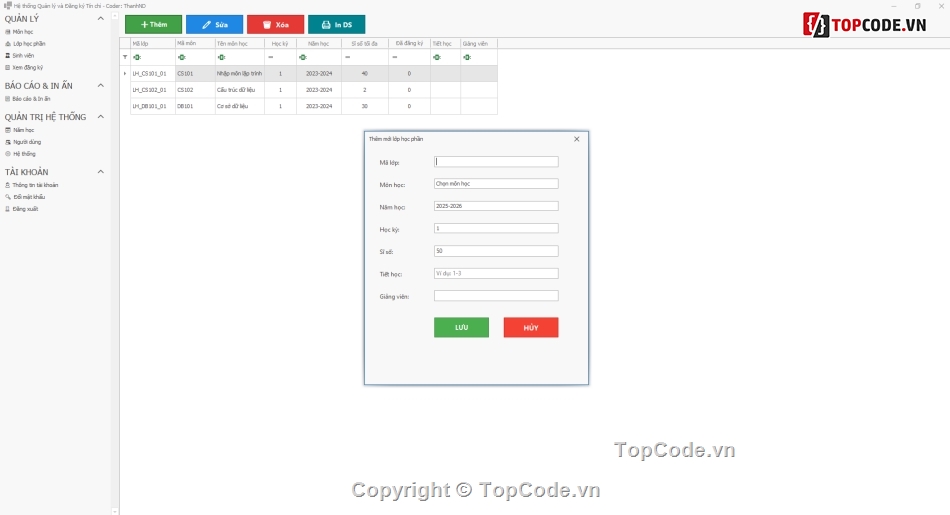Open the Năm học 2025-2026 combo box

pos(496,206)
